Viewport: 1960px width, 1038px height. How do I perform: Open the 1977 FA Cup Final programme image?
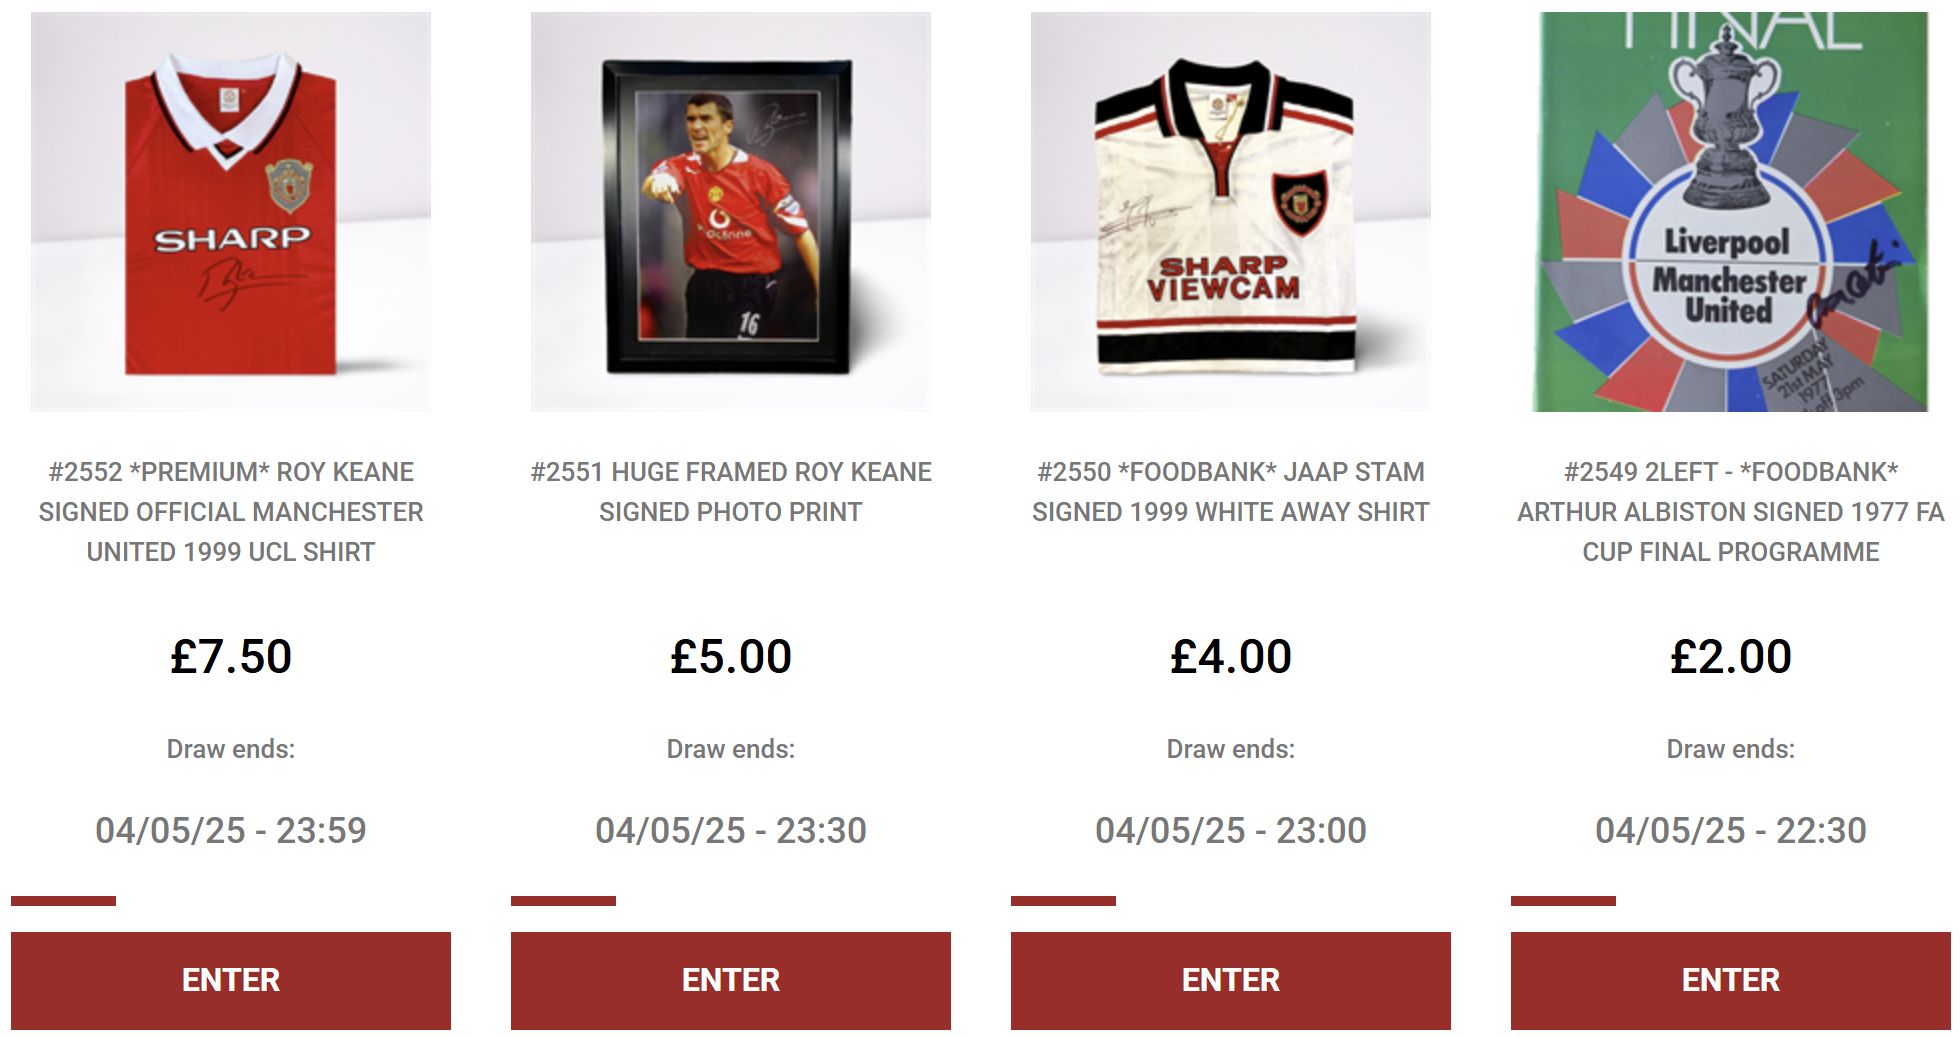[1731, 211]
